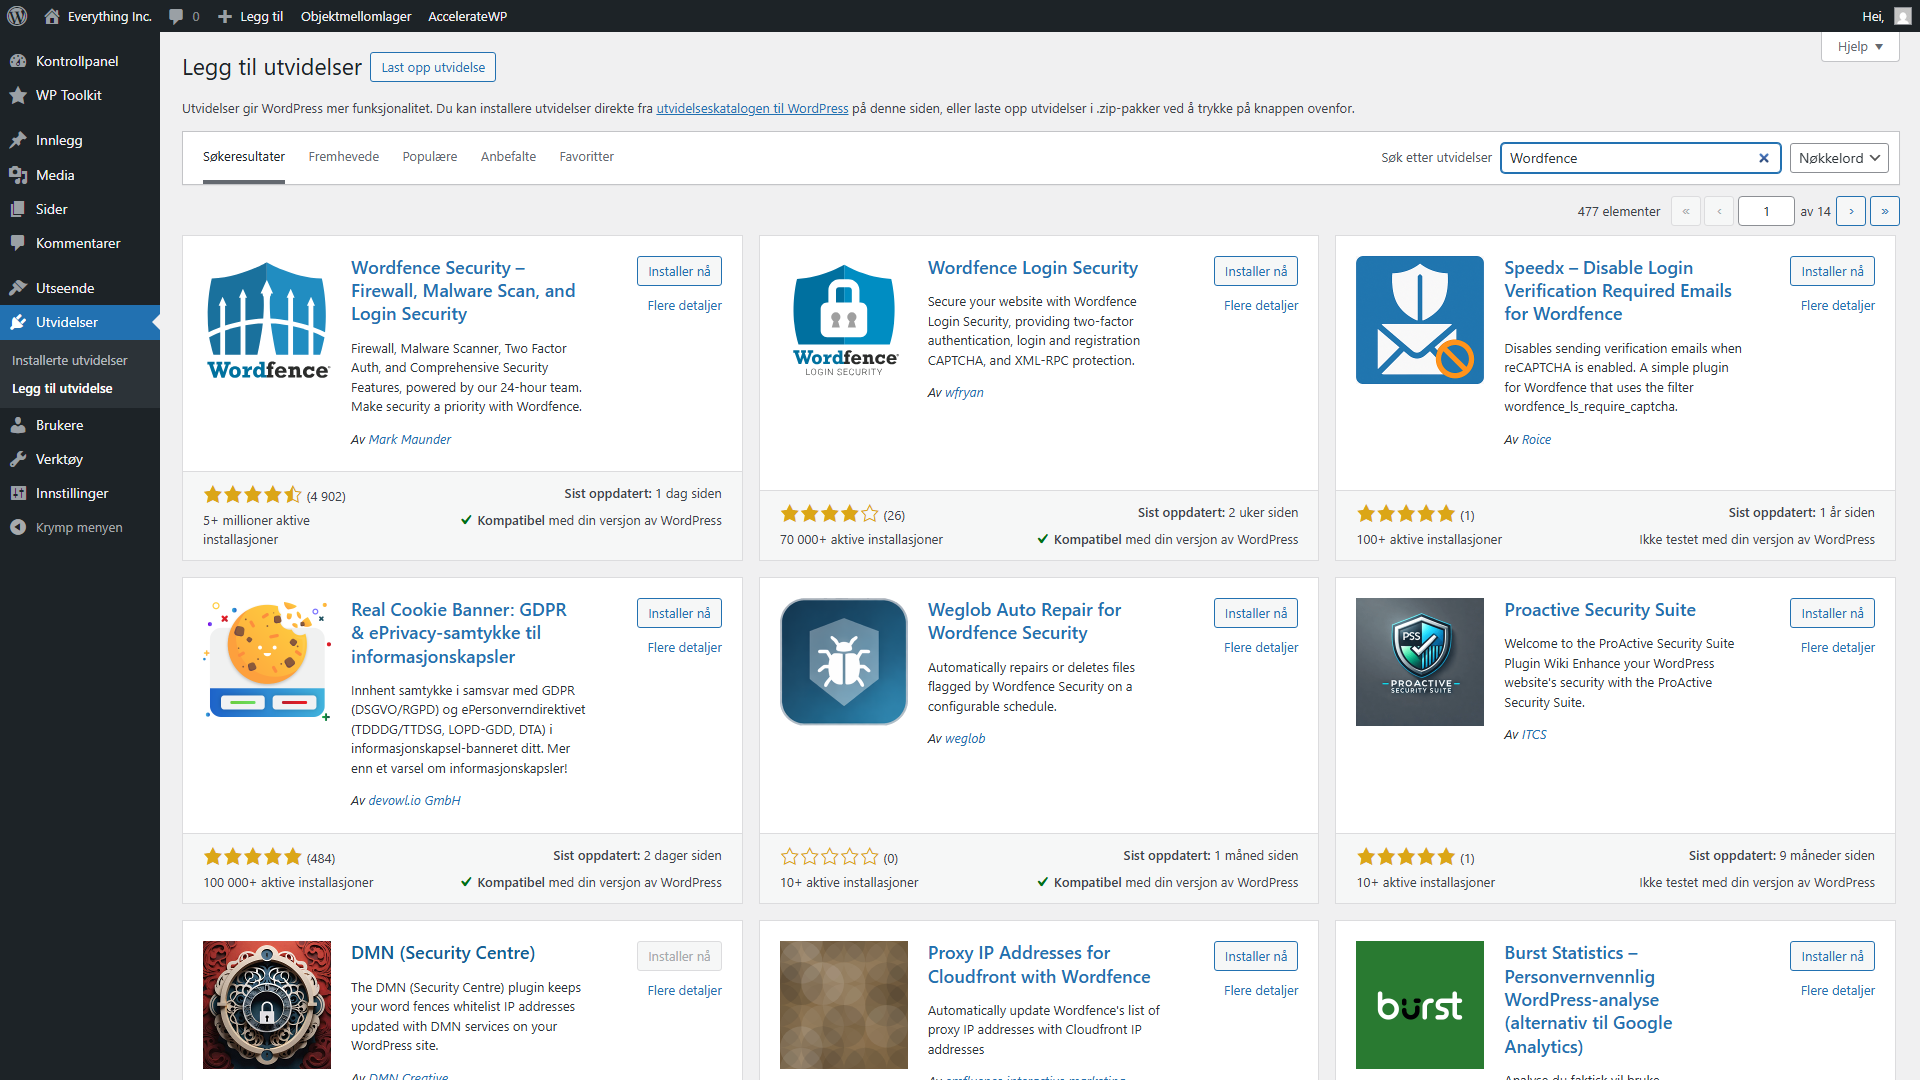Image resolution: width=1920 pixels, height=1080 pixels.
Task: Open Objektmellomlager admin bar menu
Action: click(x=356, y=16)
